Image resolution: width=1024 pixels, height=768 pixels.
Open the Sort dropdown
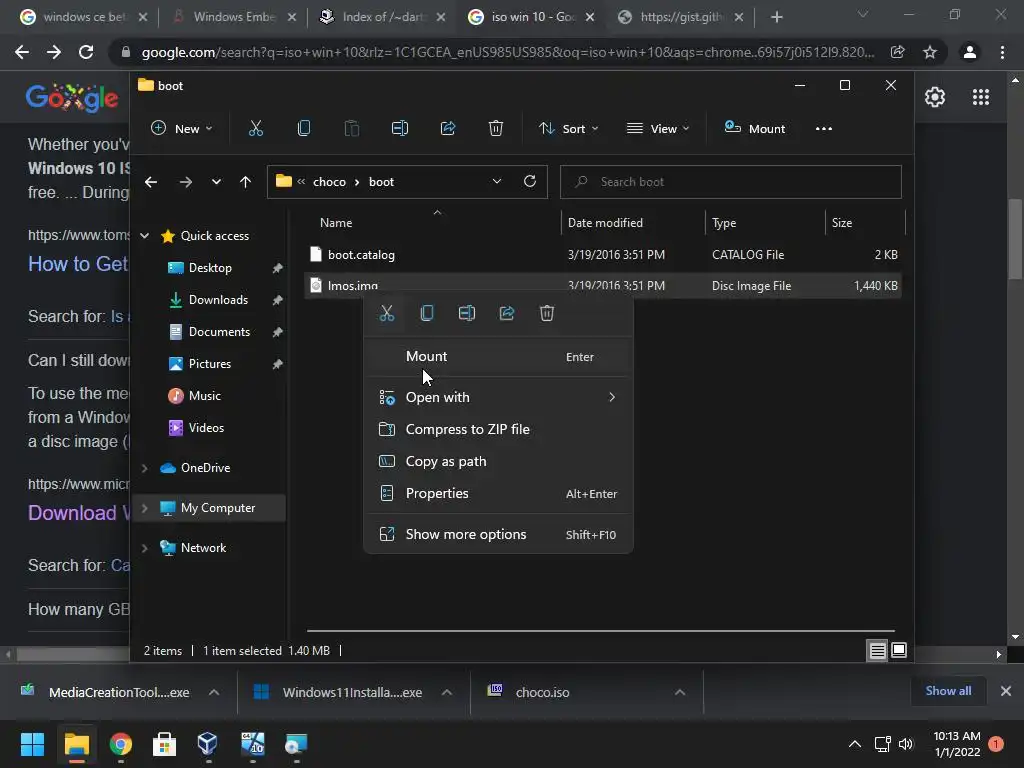point(568,129)
